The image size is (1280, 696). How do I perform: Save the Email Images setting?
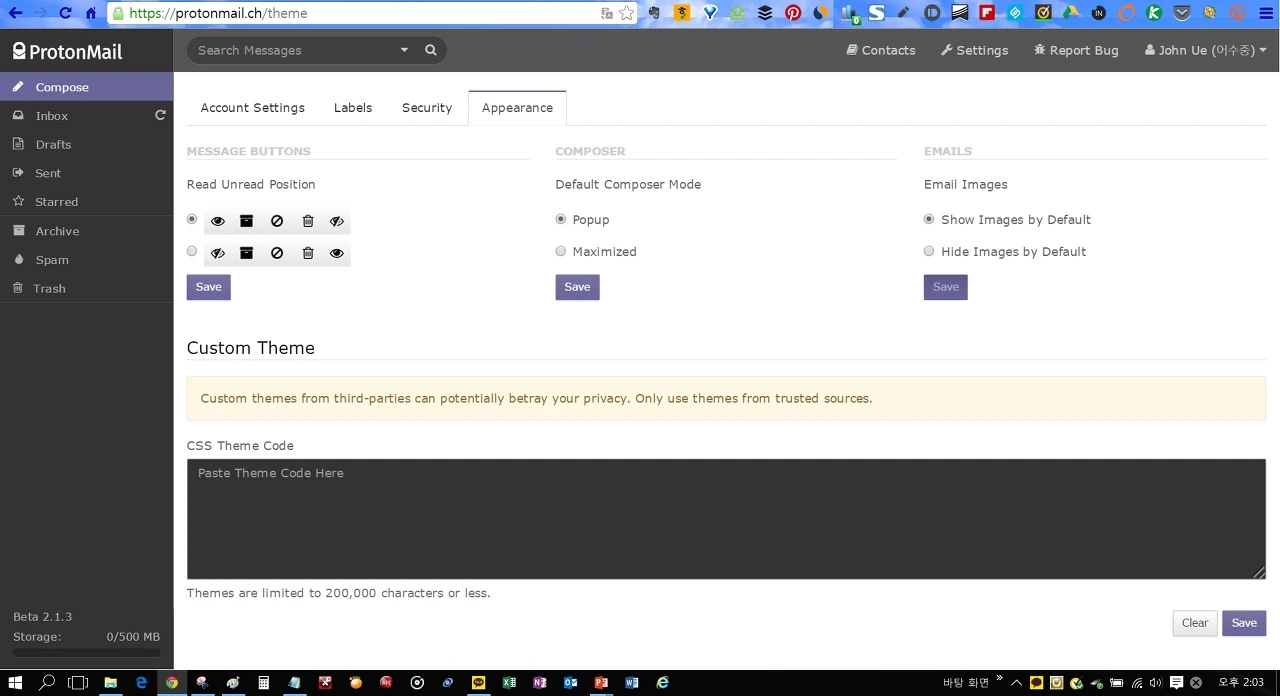[x=946, y=287]
